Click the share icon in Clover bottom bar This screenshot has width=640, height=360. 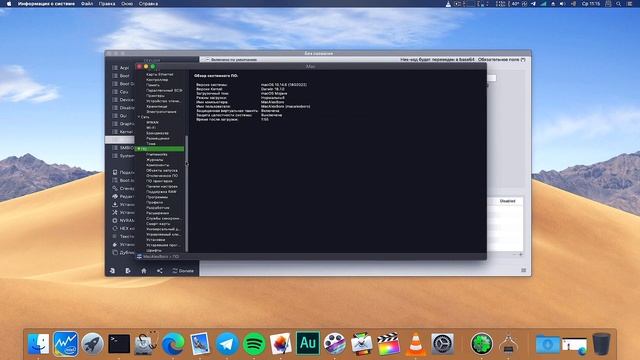click(160, 271)
